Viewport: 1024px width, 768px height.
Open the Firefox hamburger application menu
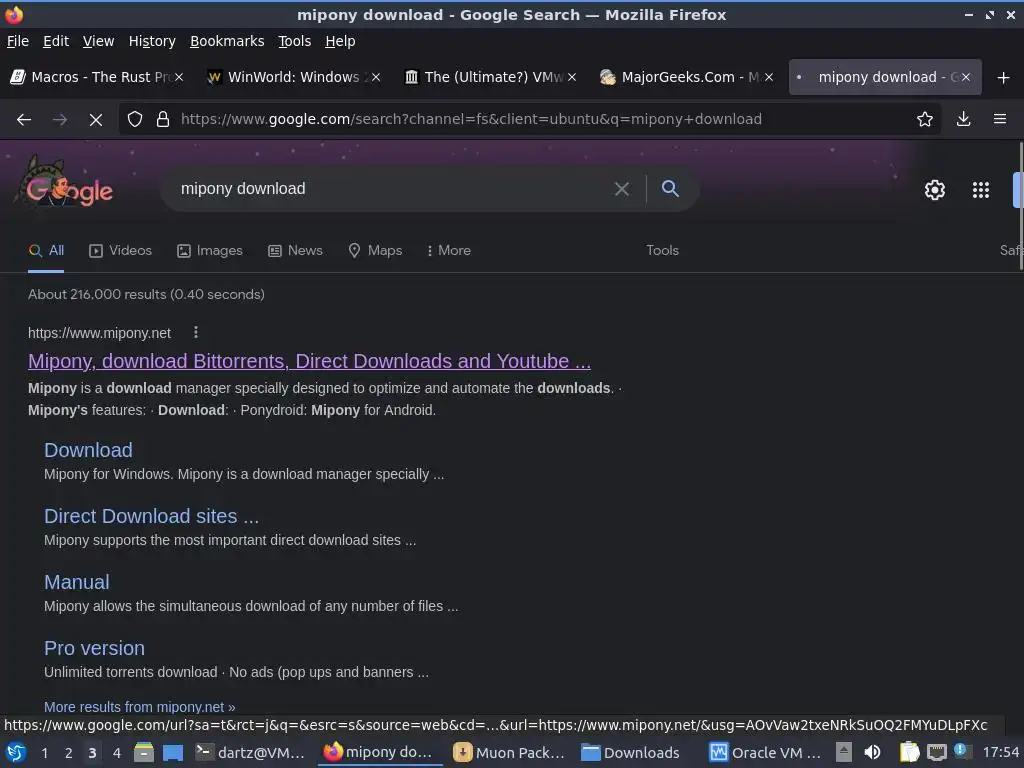999,119
